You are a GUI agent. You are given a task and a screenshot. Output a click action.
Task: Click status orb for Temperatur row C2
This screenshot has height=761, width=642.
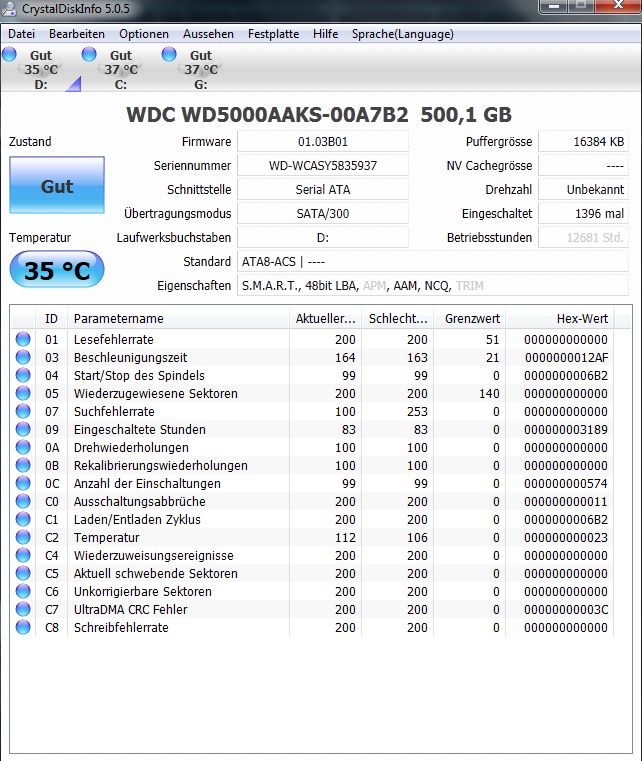(23, 537)
